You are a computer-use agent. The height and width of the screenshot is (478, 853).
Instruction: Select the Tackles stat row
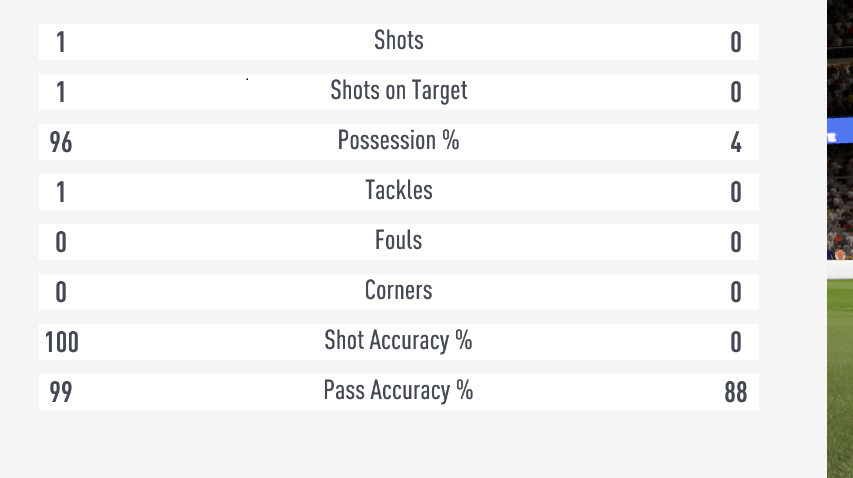pos(399,192)
